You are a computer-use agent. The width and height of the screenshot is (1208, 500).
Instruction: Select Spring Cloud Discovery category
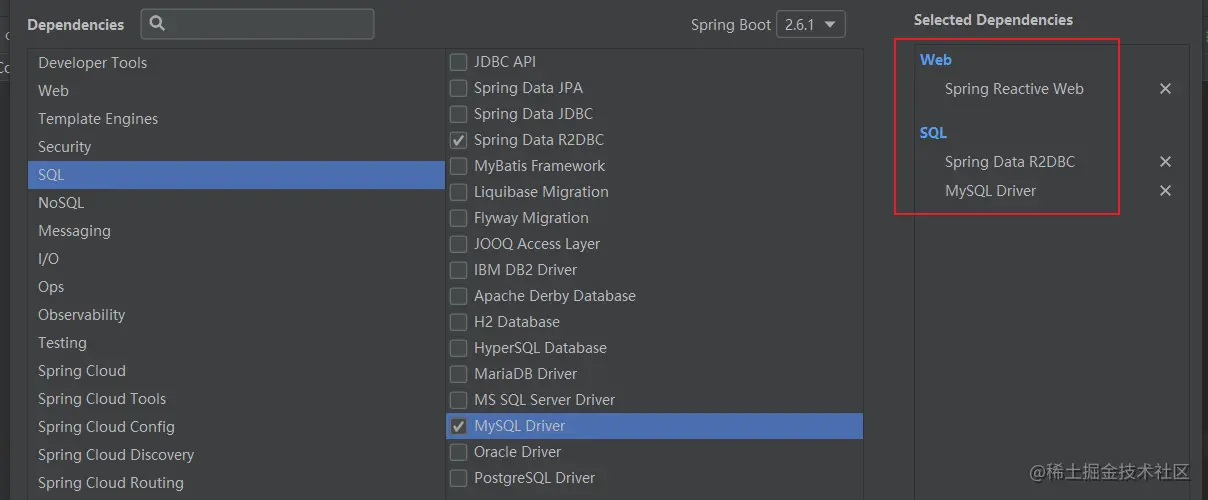pyautogui.click(x=236, y=455)
